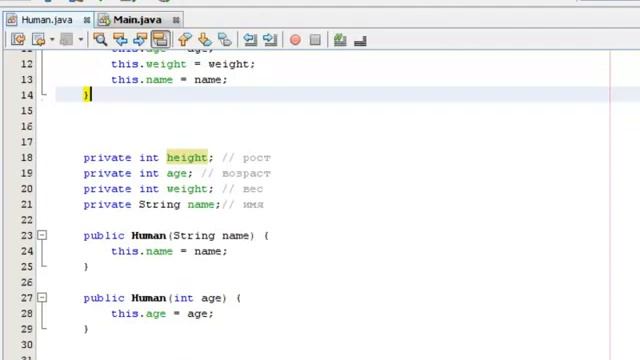Jump to the last edit location
The height and width of the screenshot is (360, 640).
coord(18,40)
